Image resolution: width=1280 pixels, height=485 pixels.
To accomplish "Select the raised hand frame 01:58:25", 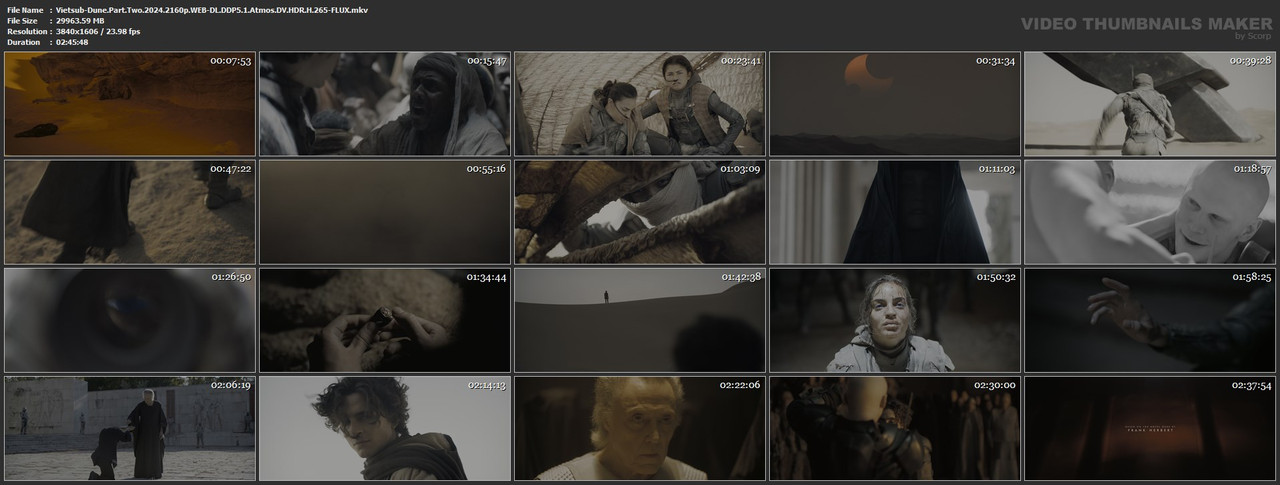I will tap(1150, 320).
